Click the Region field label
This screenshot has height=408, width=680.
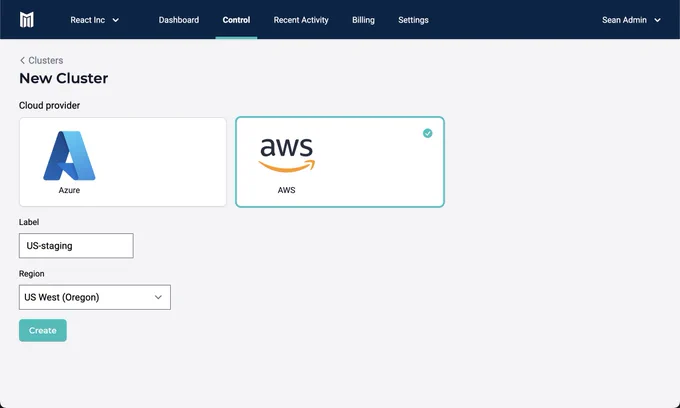pyautogui.click(x=32, y=274)
